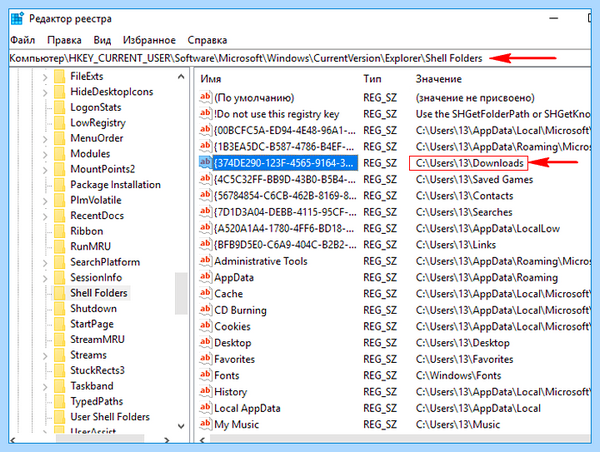Select the Shell Folders folder icon
The height and width of the screenshot is (452, 600).
(60, 293)
